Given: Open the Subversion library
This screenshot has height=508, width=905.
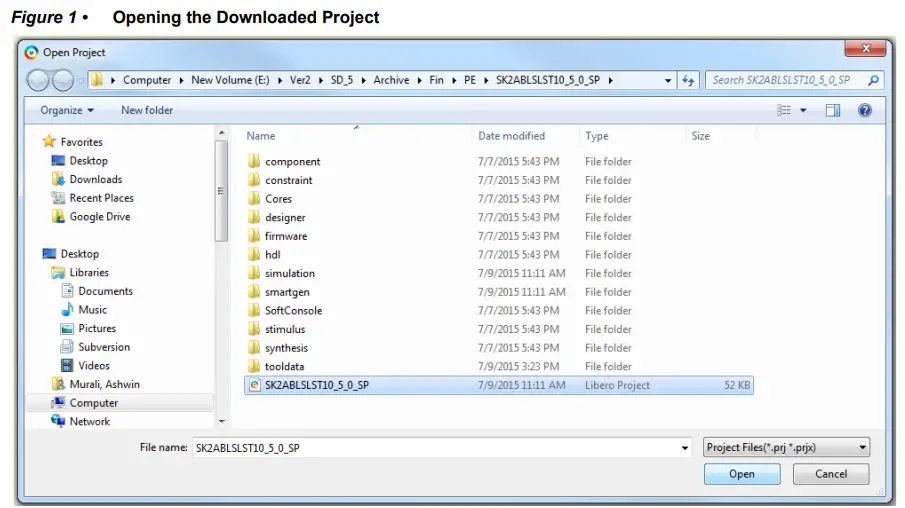Looking at the screenshot, I should click(x=104, y=347).
